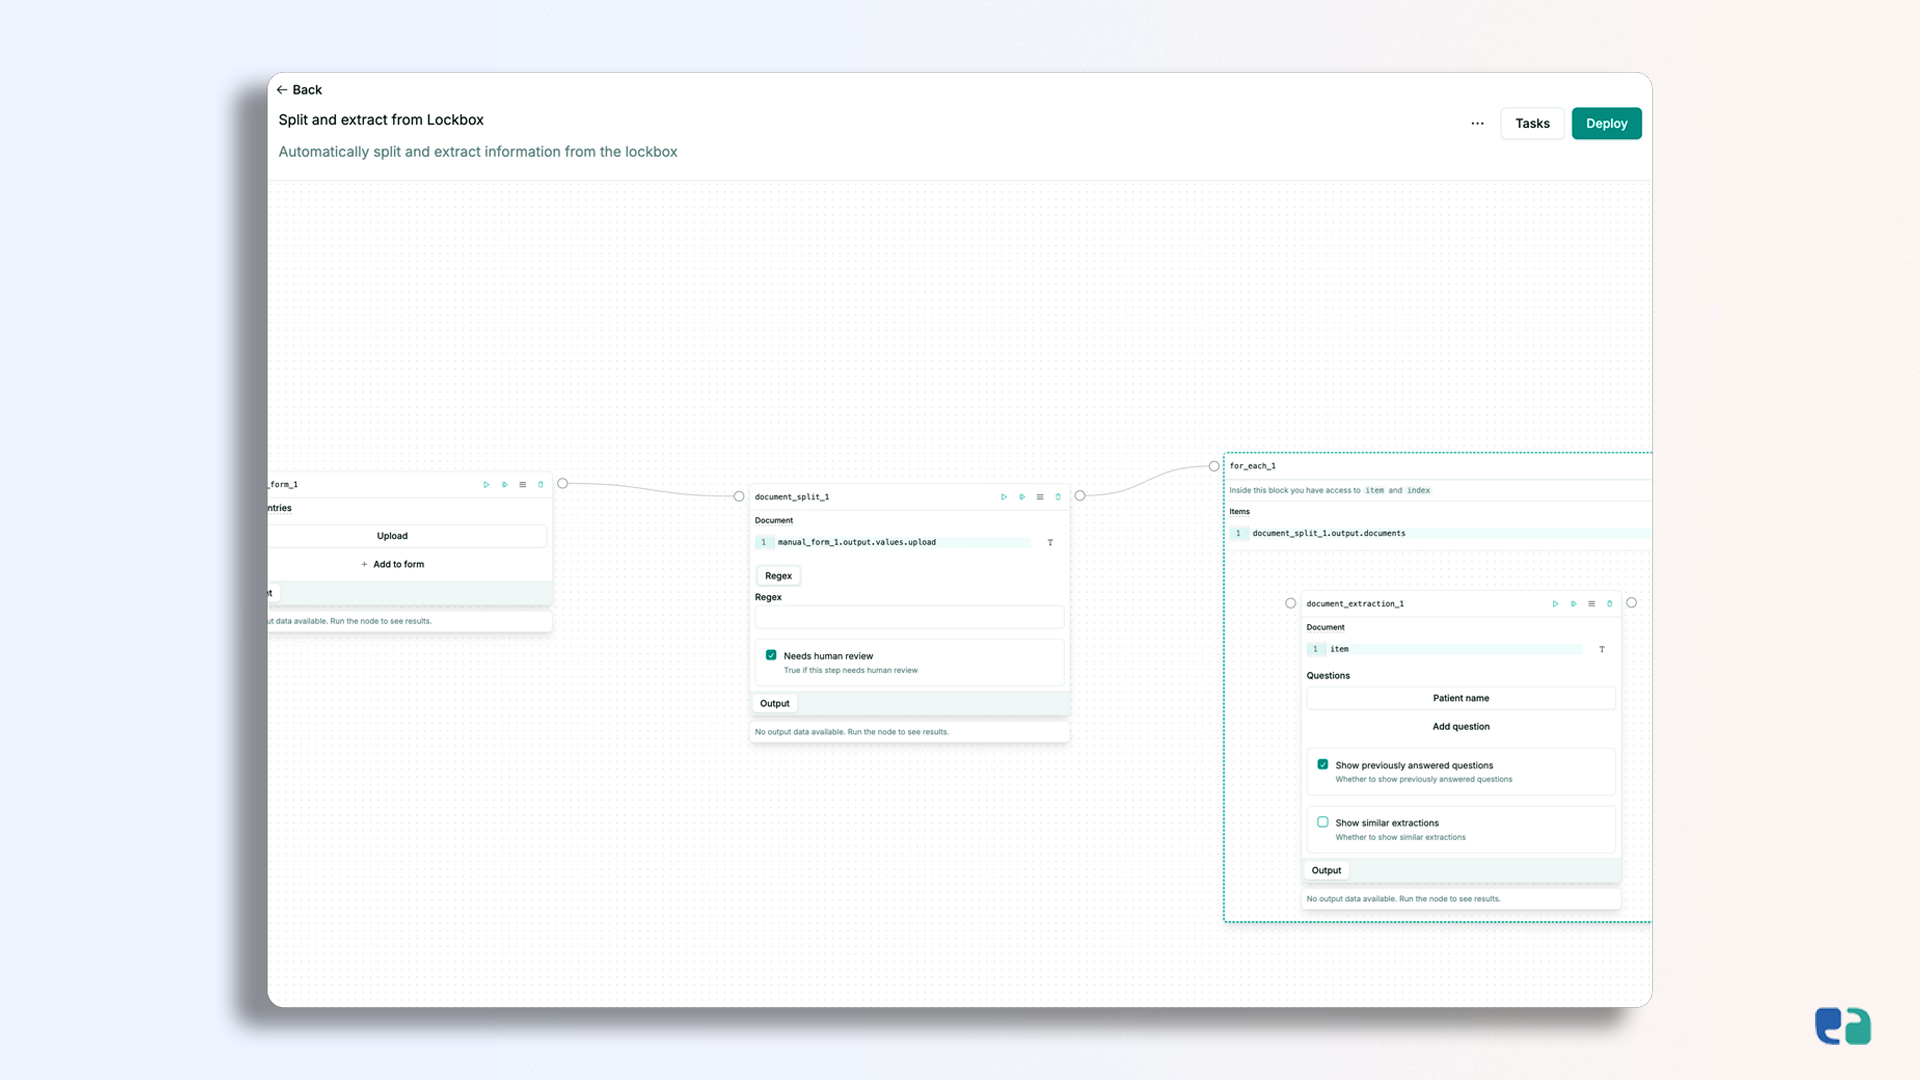Open the document_extraction_1 node menu icon

(x=1592, y=604)
